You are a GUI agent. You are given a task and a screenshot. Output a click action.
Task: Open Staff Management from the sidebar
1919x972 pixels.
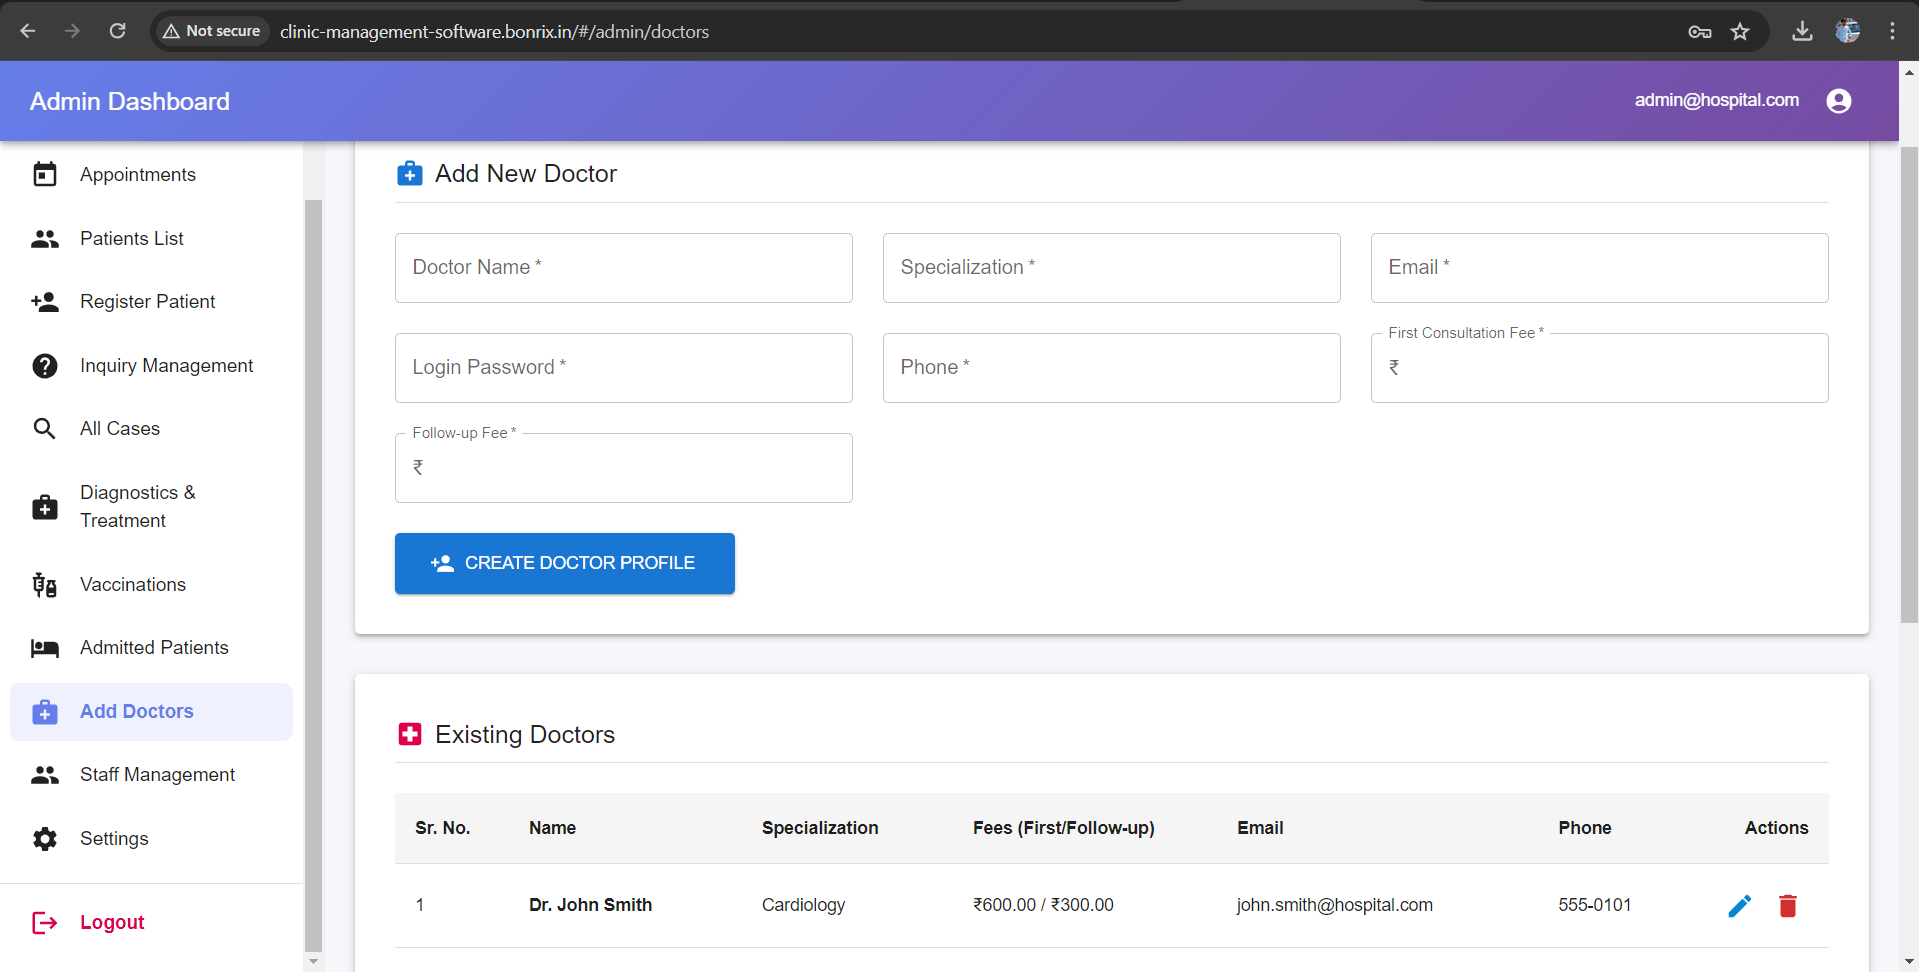click(157, 774)
